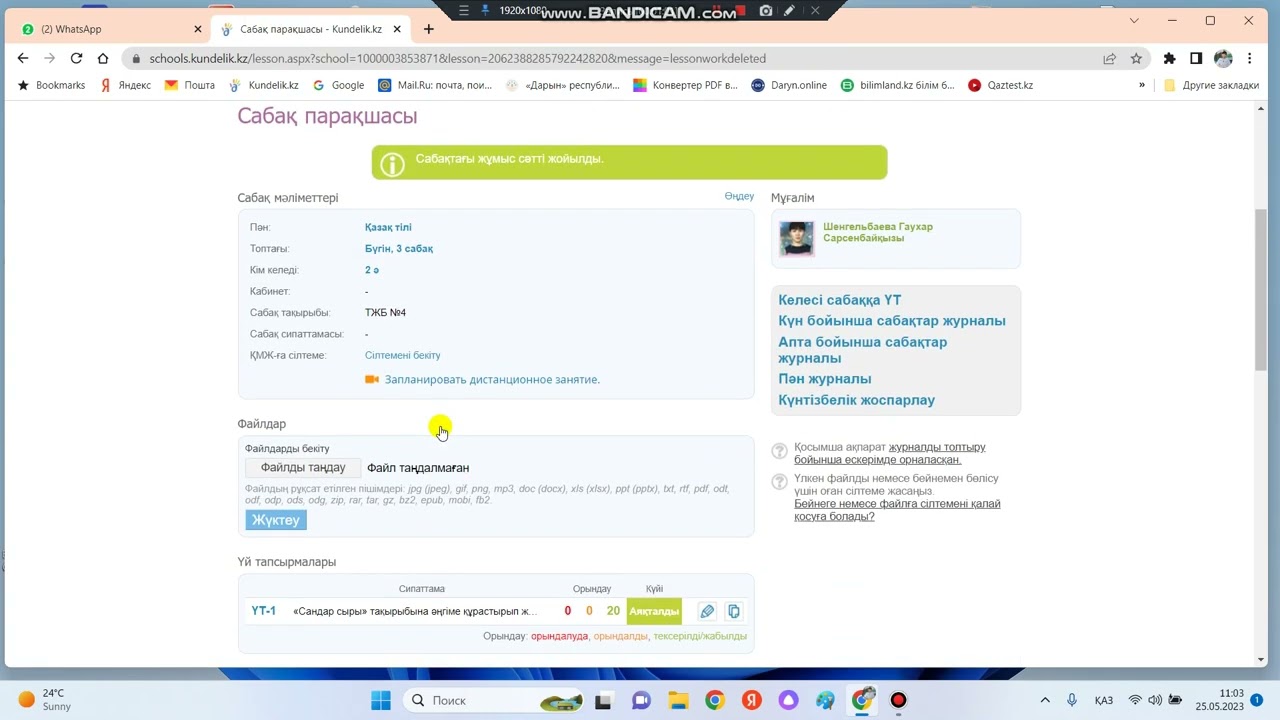Open the Пошта bookmark

190,85
